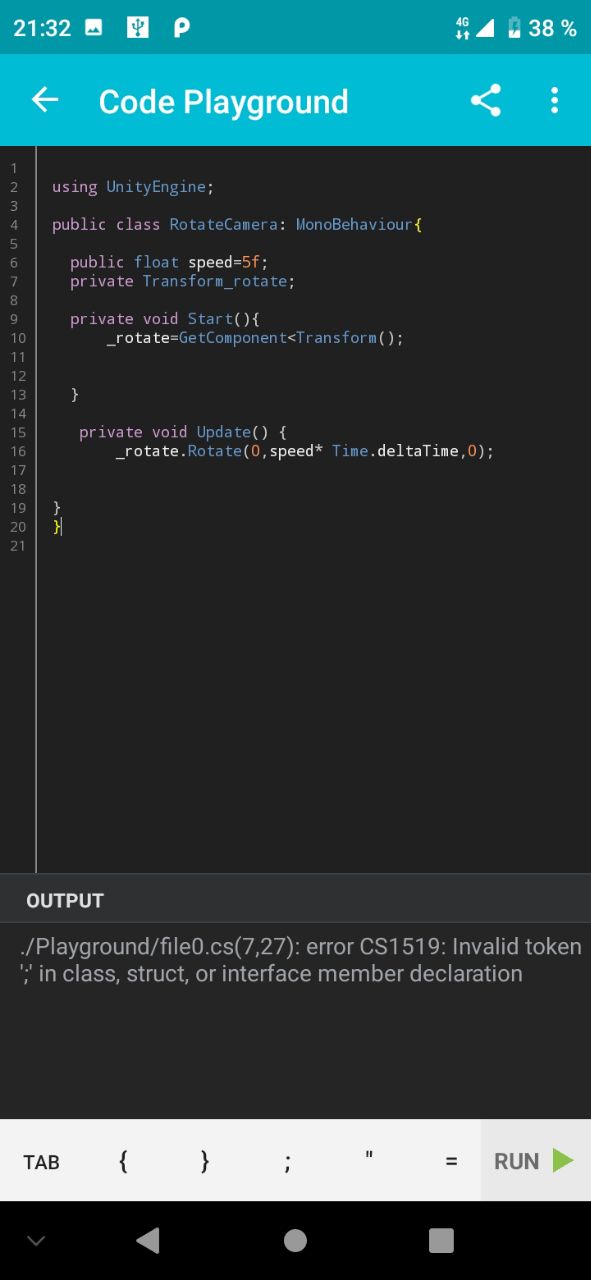The width and height of the screenshot is (591, 1280).
Task: Click the Code Playground title
Action: pos(224,101)
